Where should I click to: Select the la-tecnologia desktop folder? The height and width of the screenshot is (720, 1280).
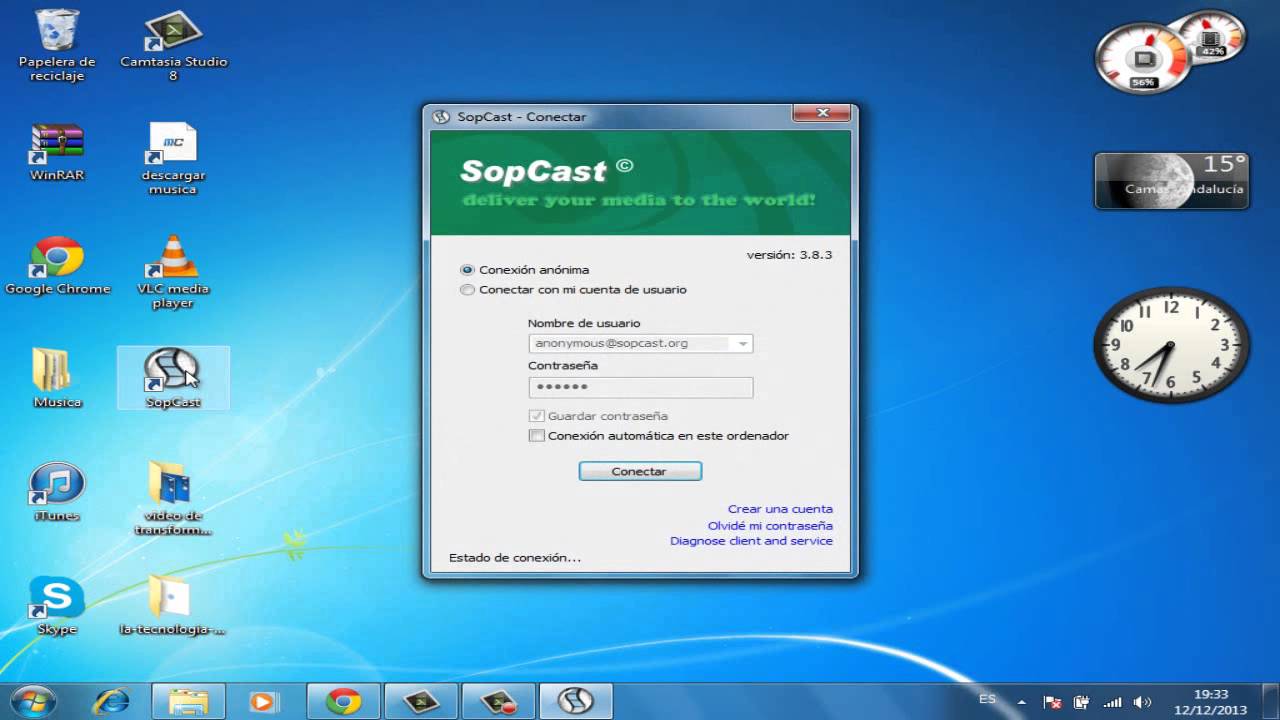pyautogui.click(x=173, y=606)
